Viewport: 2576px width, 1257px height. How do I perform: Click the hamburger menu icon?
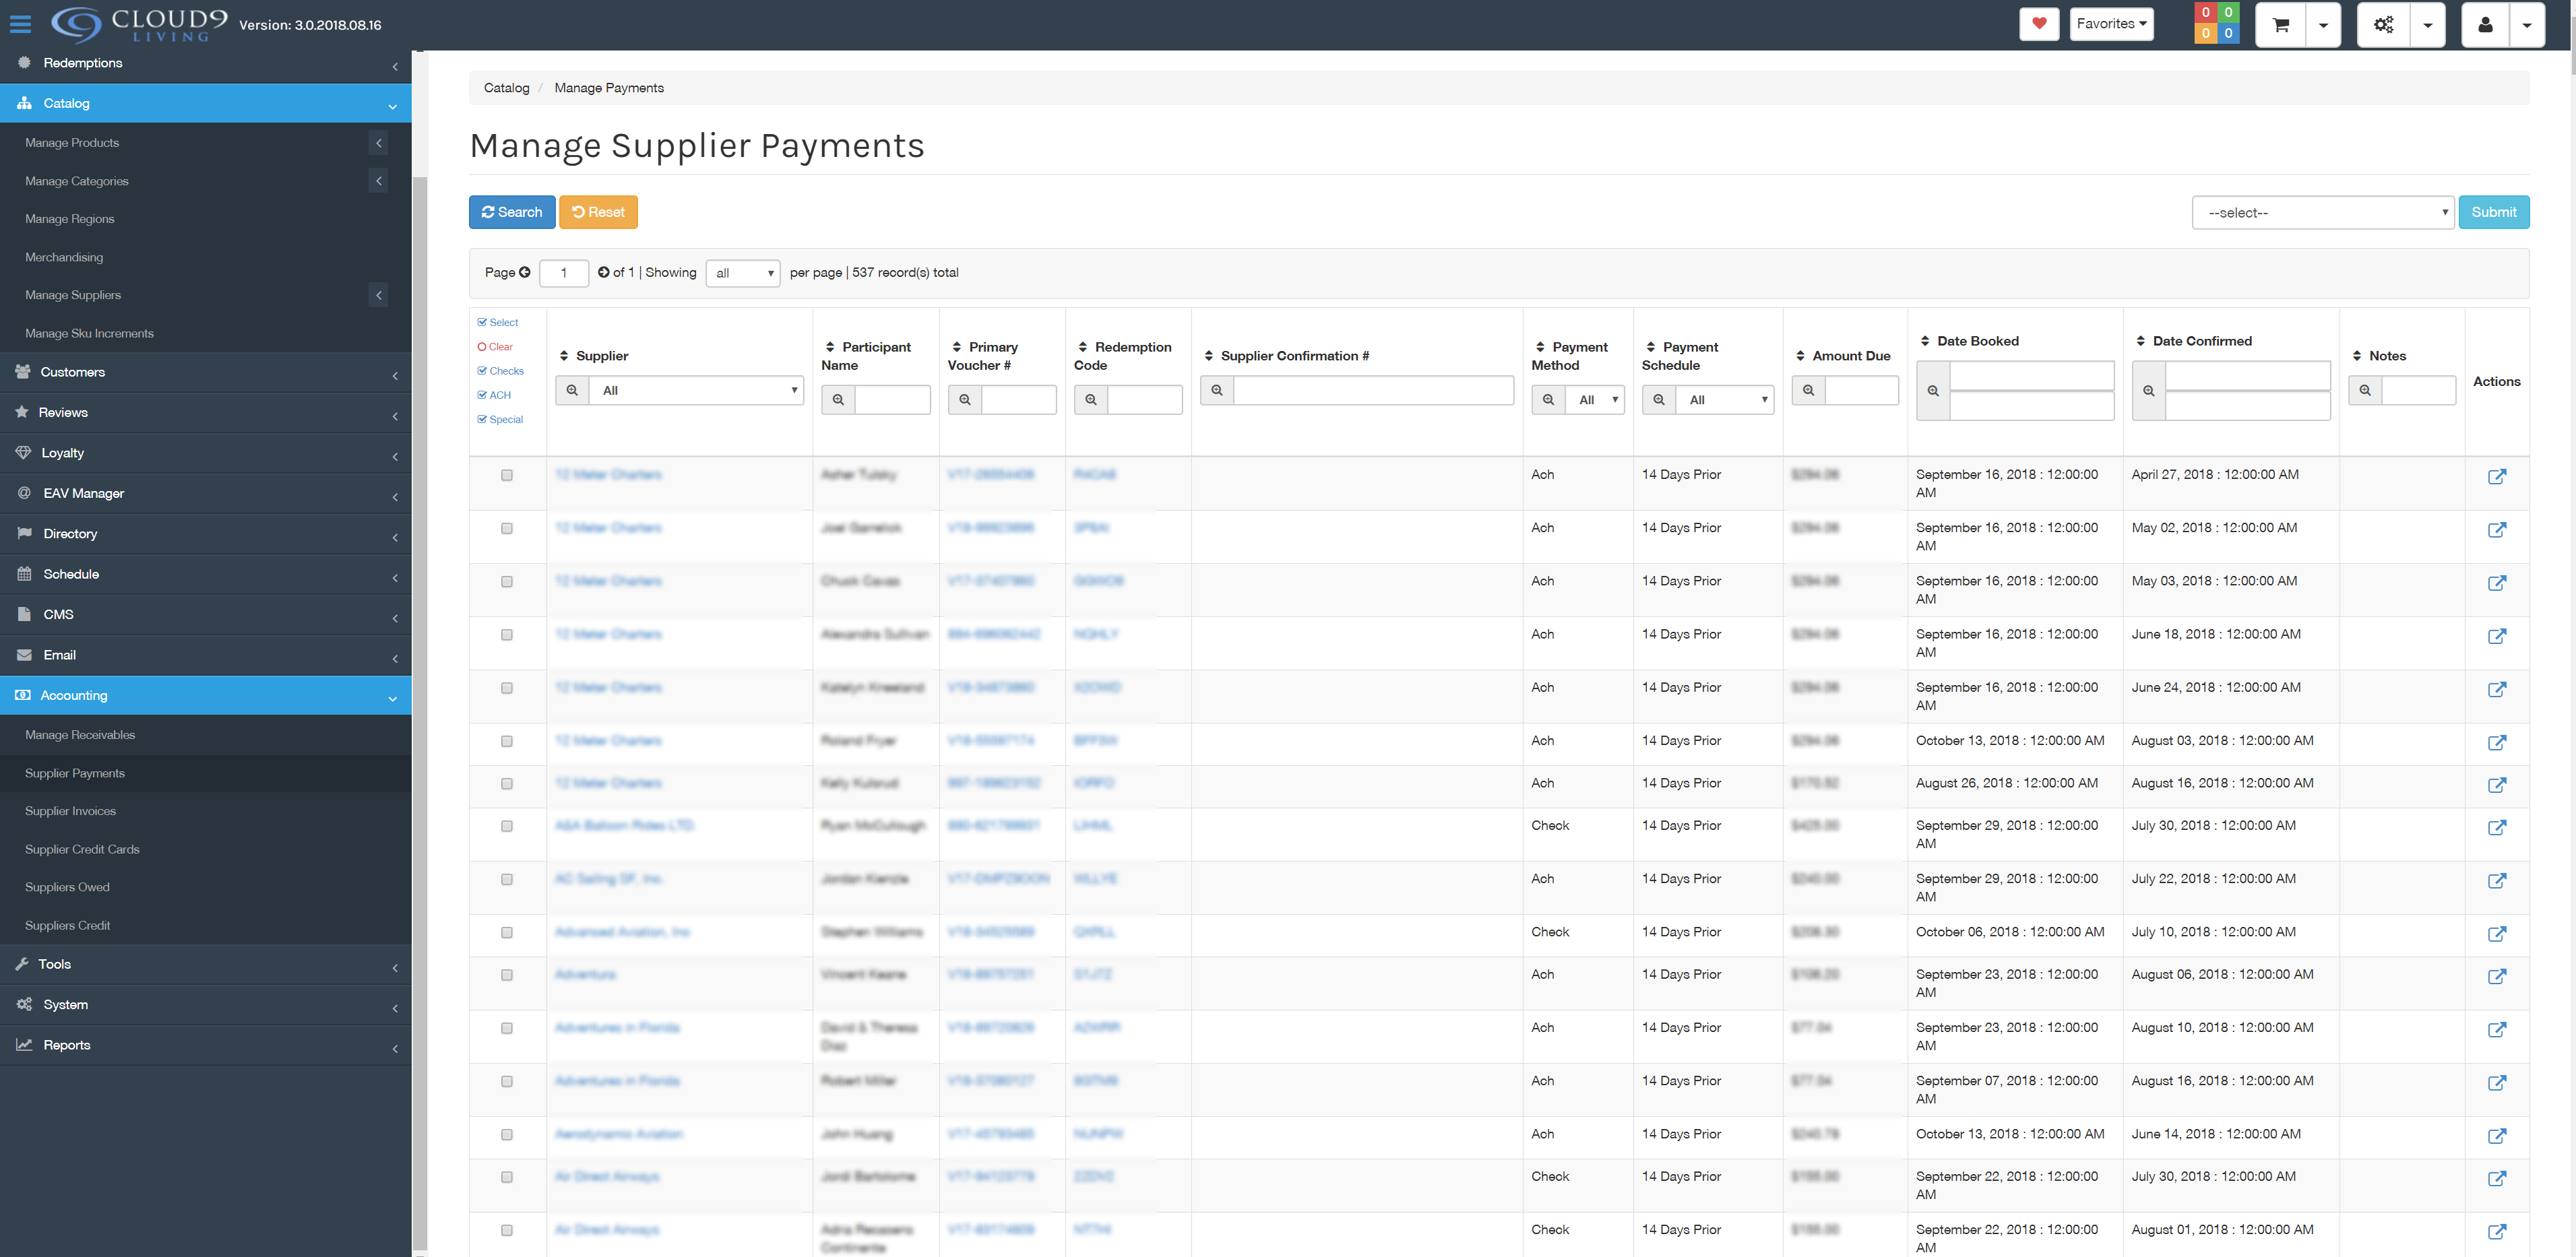(x=20, y=24)
